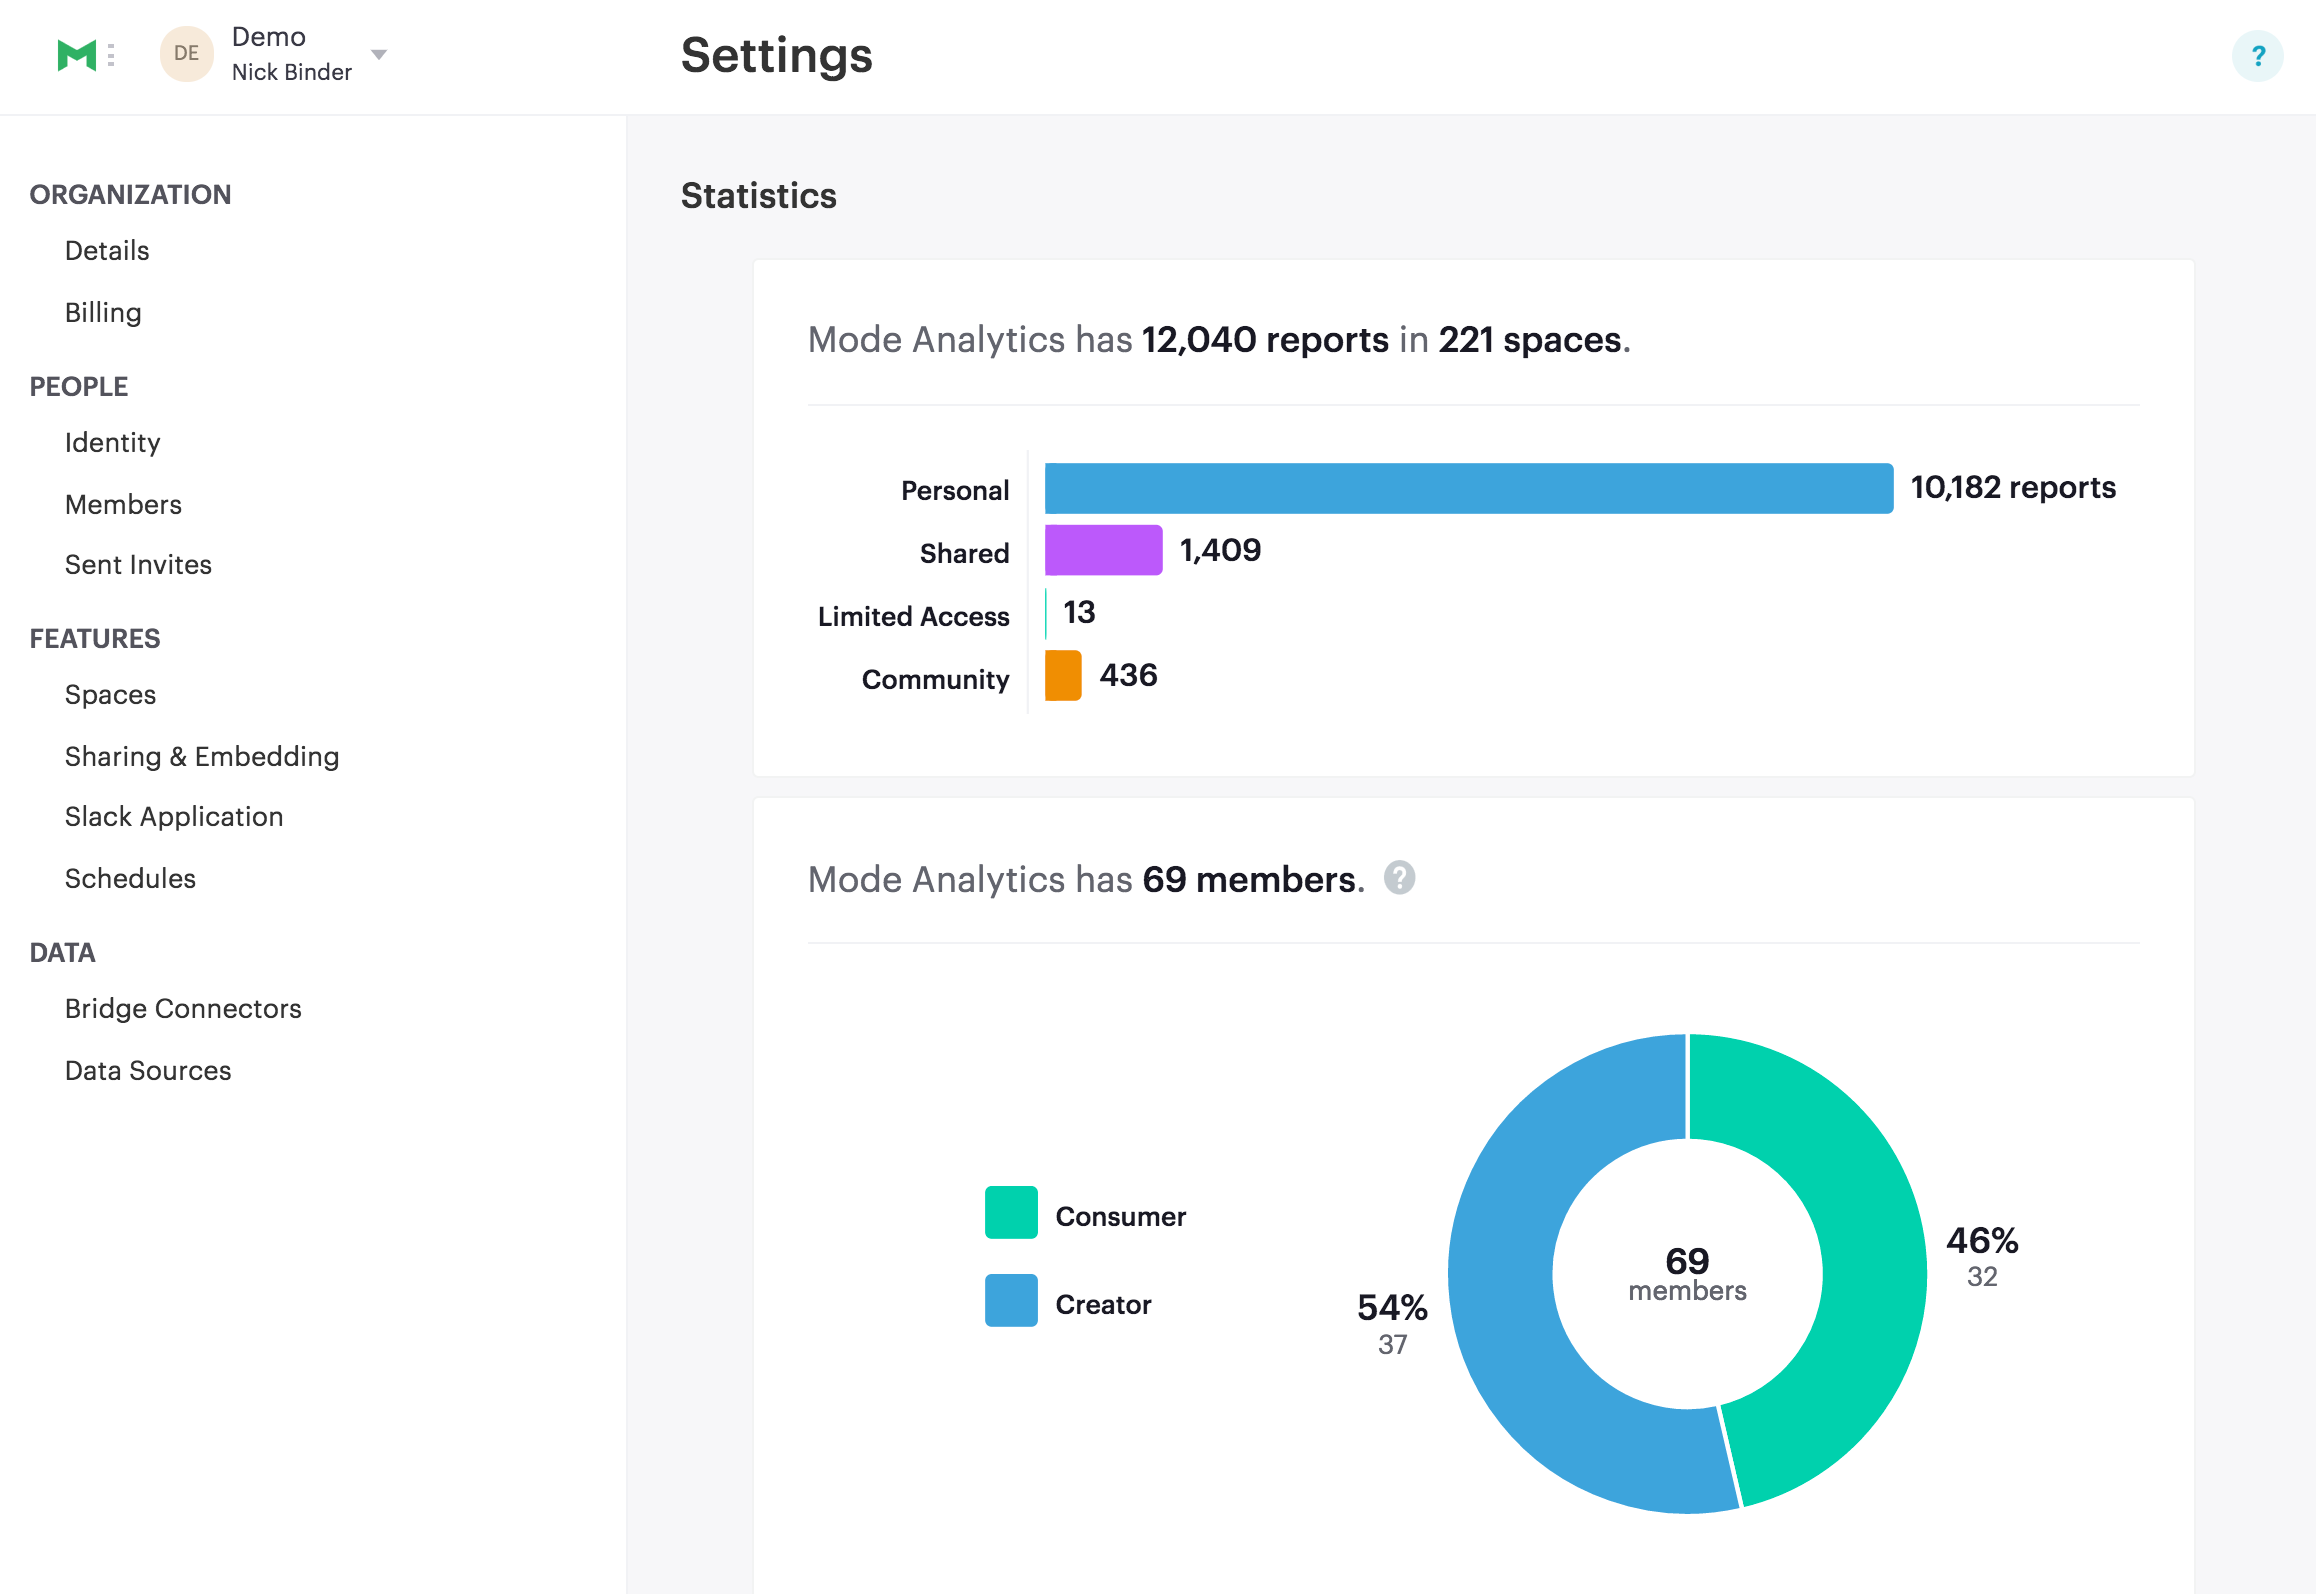
Task: Click the '12,040 reports' summary text
Action: tap(1265, 340)
